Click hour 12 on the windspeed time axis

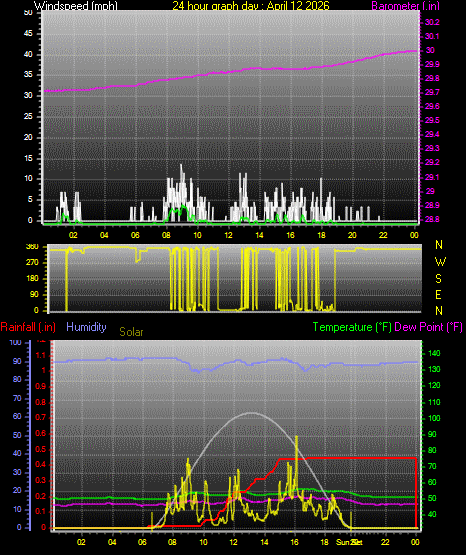[x=228, y=235]
